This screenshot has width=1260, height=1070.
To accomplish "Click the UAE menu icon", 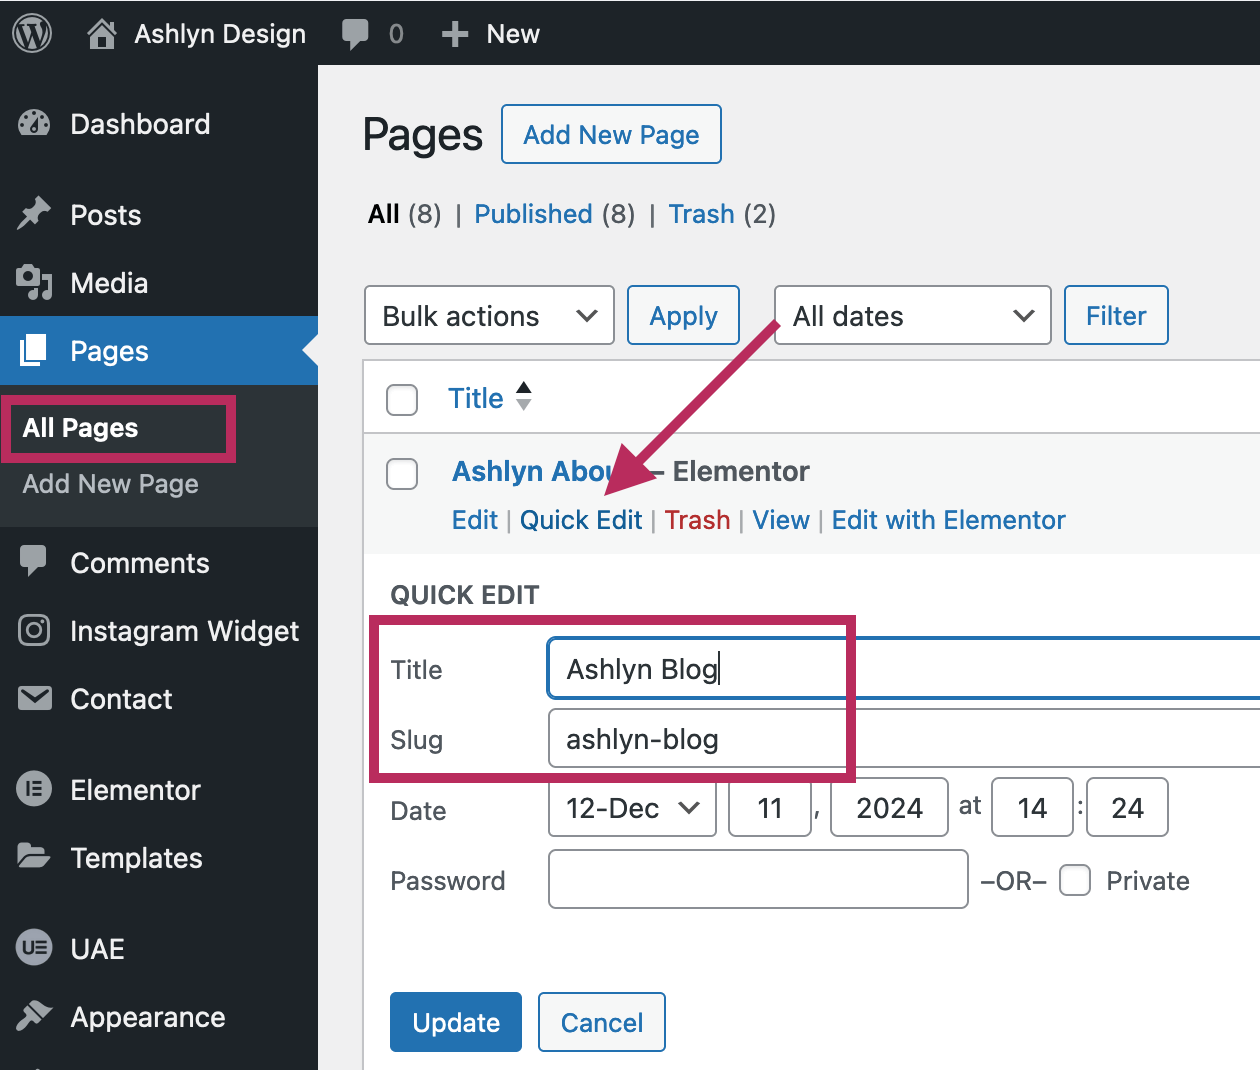I will click(33, 948).
